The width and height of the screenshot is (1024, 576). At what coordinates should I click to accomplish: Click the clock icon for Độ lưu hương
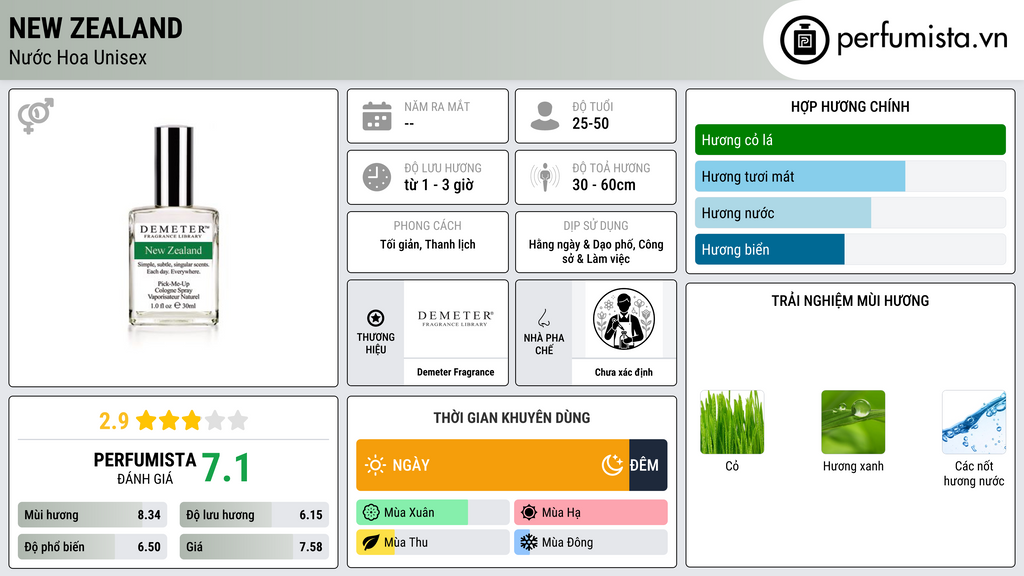377,177
